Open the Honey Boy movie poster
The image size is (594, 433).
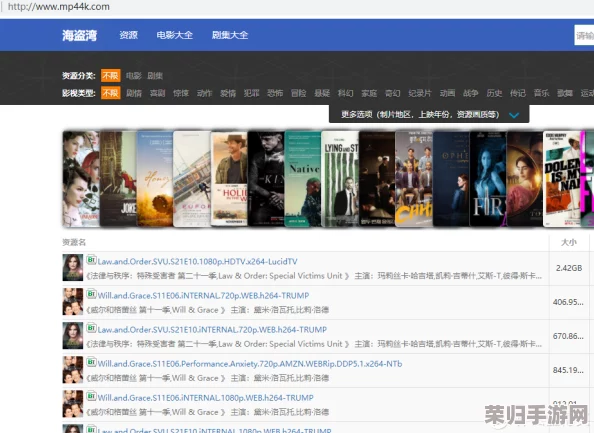pos(155,179)
